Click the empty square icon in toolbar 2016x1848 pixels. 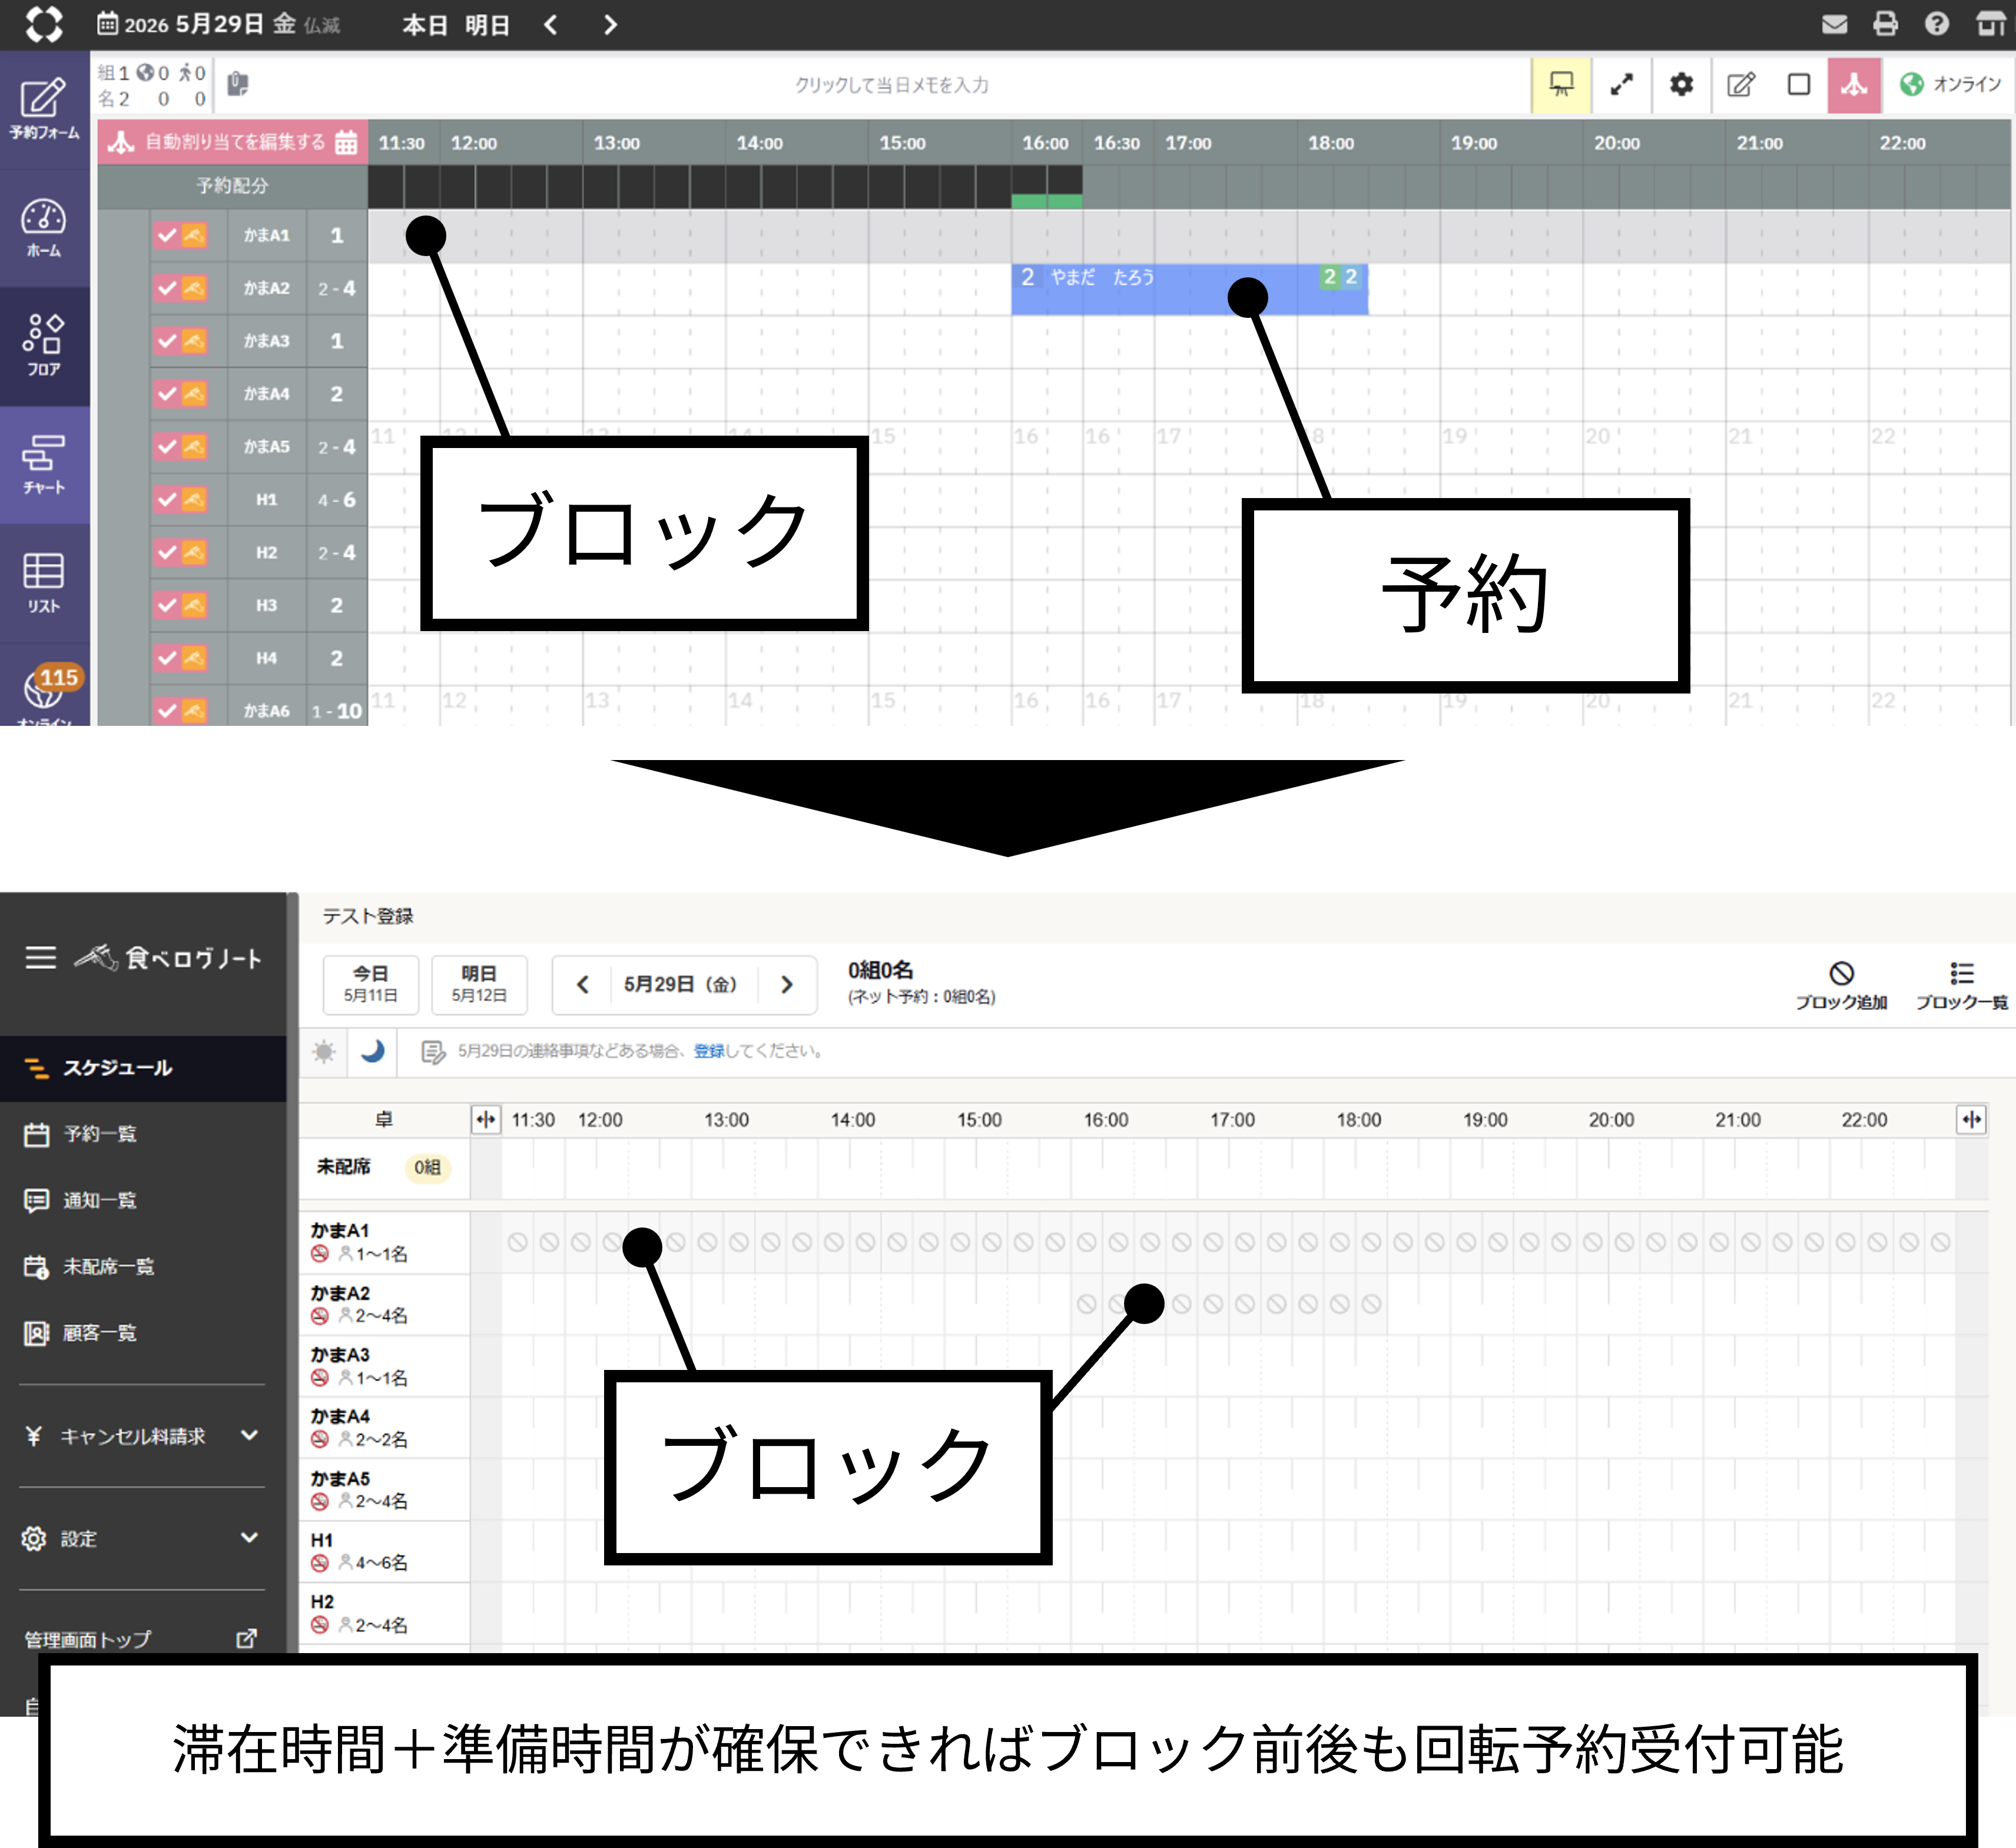[x=1798, y=84]
